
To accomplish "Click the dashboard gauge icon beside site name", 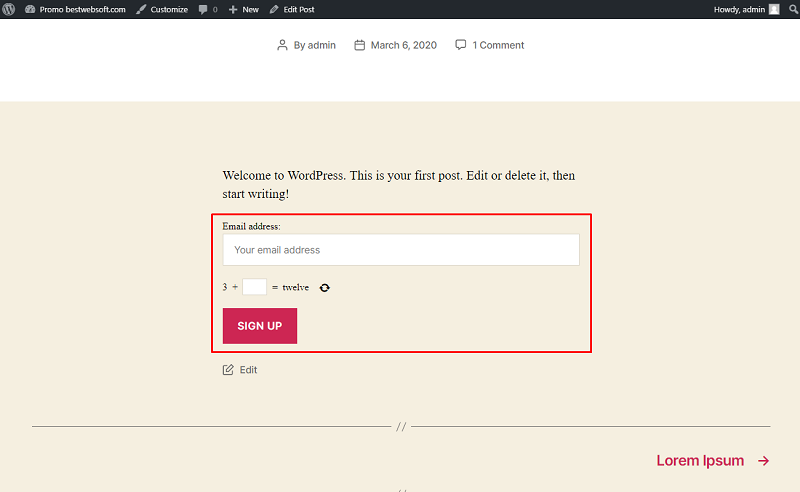I will pos(30,9).
